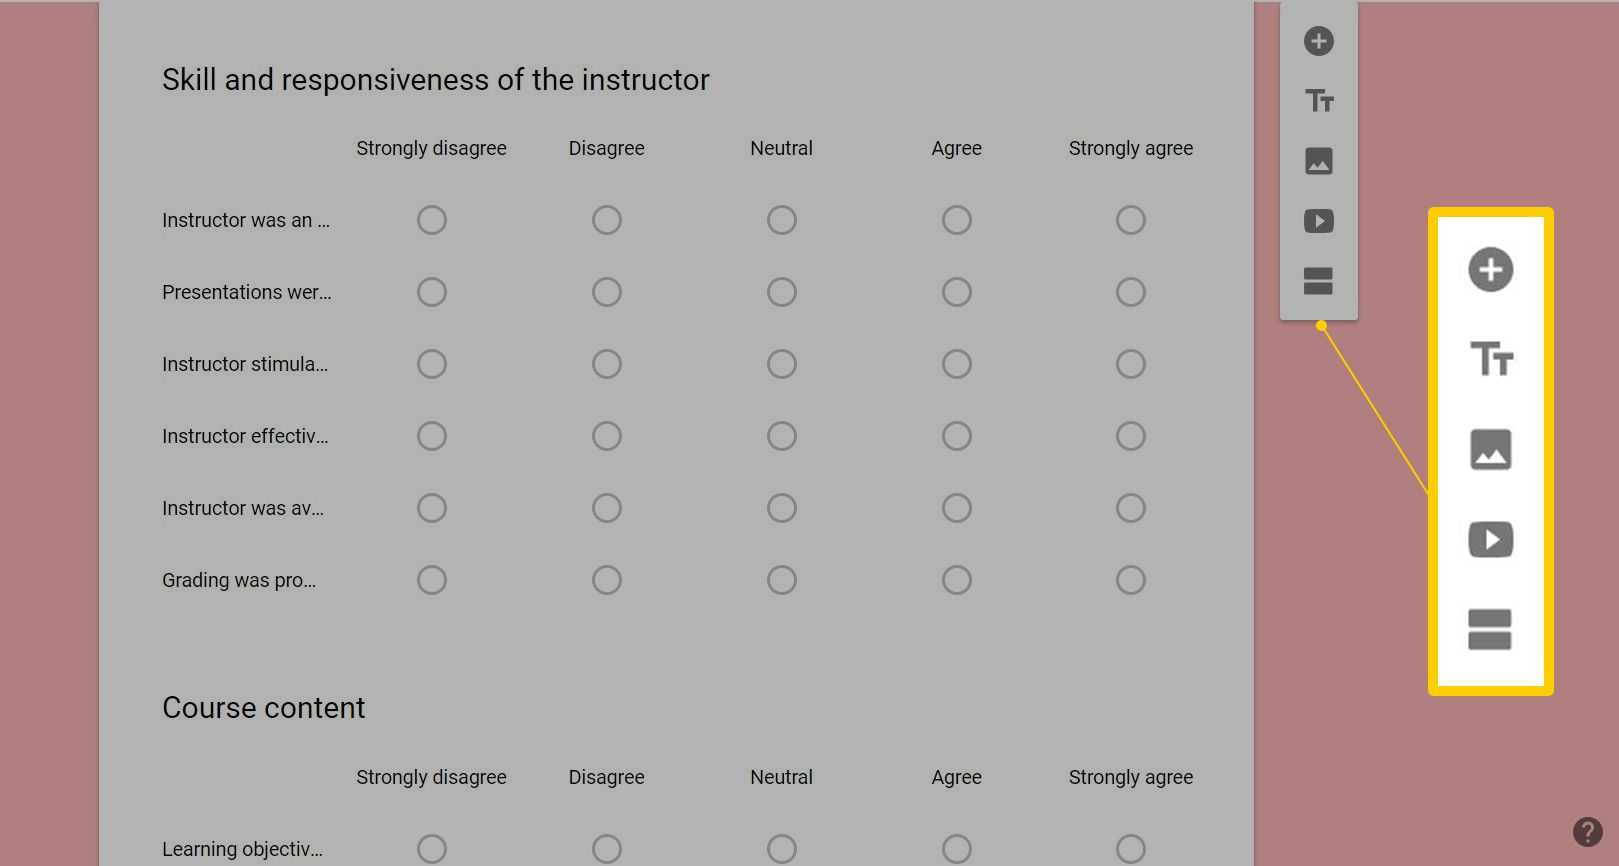Viewport: 1619px width, 866px height.
Task: Choose Neutral for "Instructor stimula…" row
Action: [782, 364]
